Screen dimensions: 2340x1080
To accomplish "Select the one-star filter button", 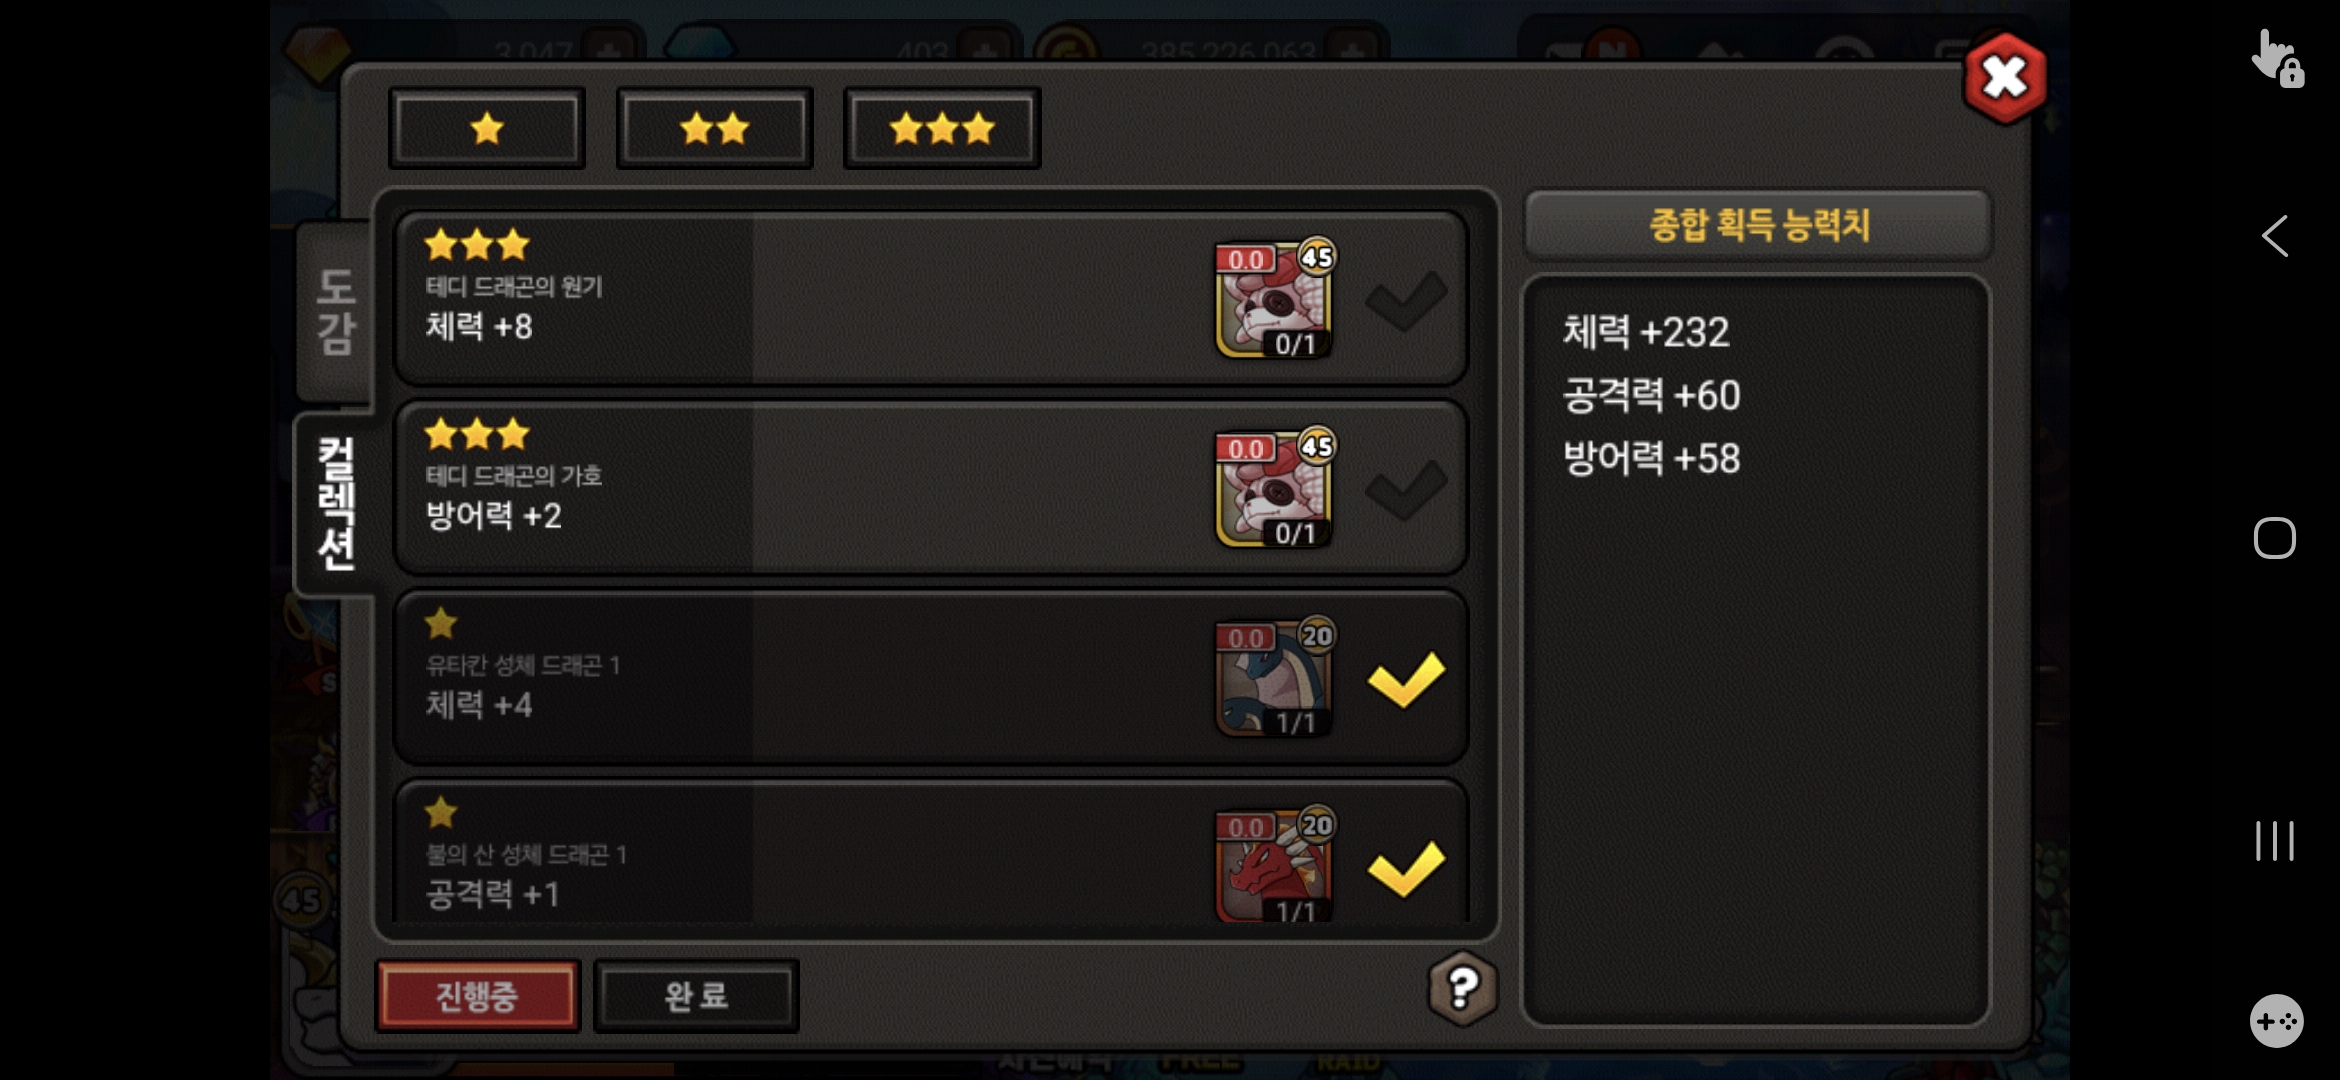I will pos(487,128).
